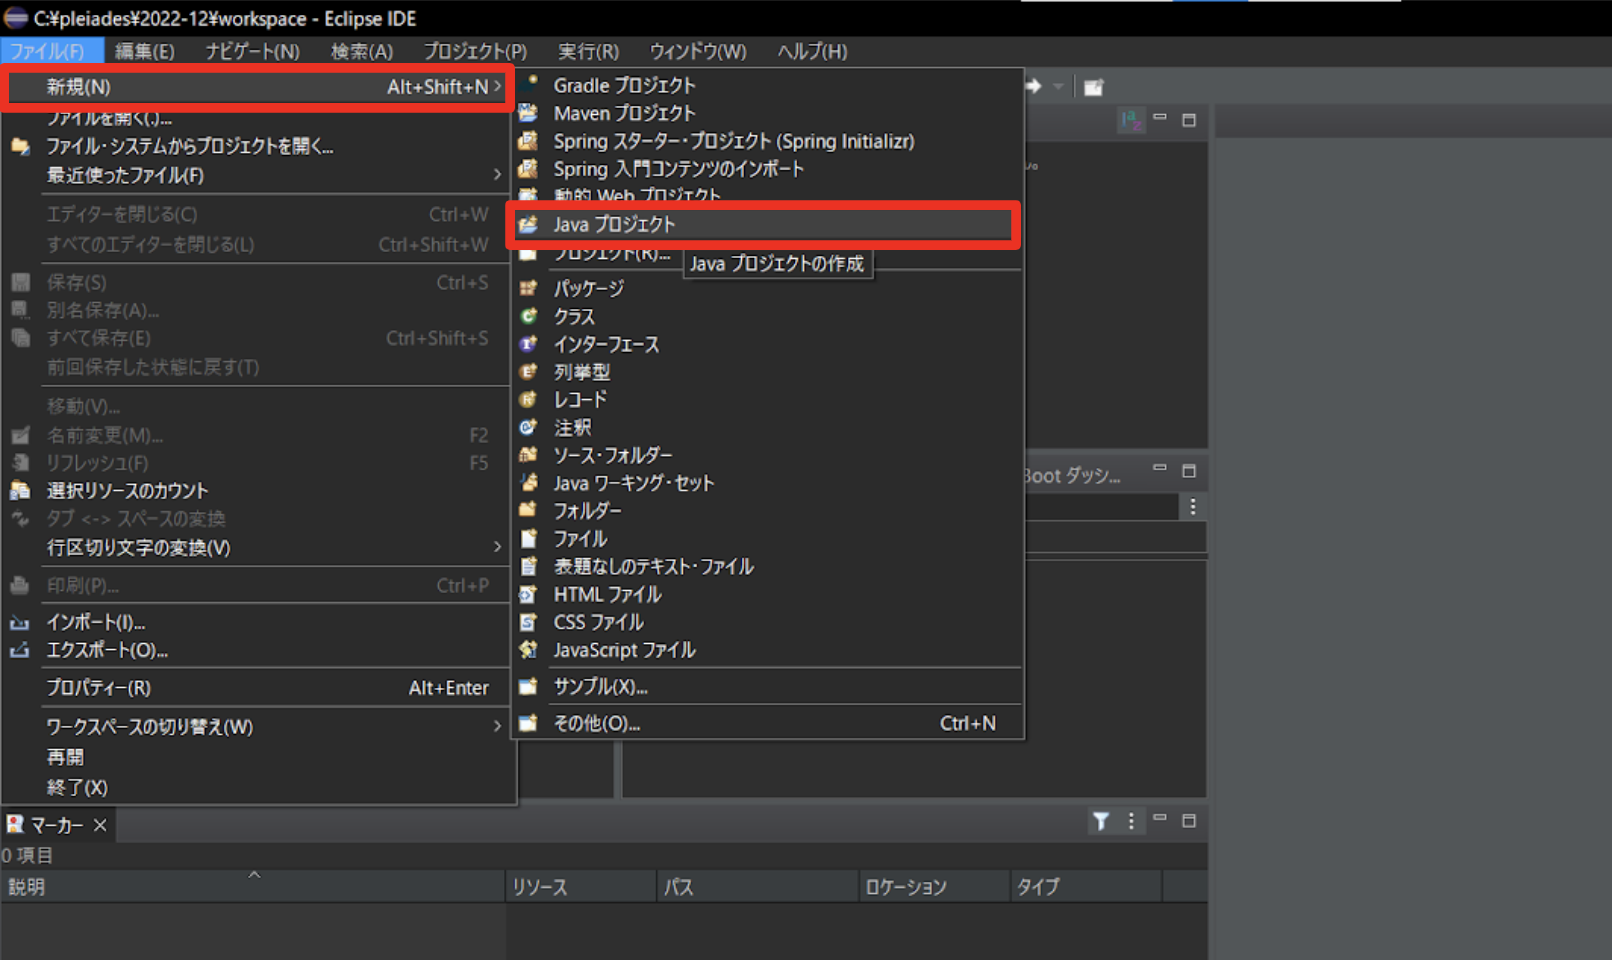
Task: Choose プロパティー(R) menu entry
Action: pos(258,688)
